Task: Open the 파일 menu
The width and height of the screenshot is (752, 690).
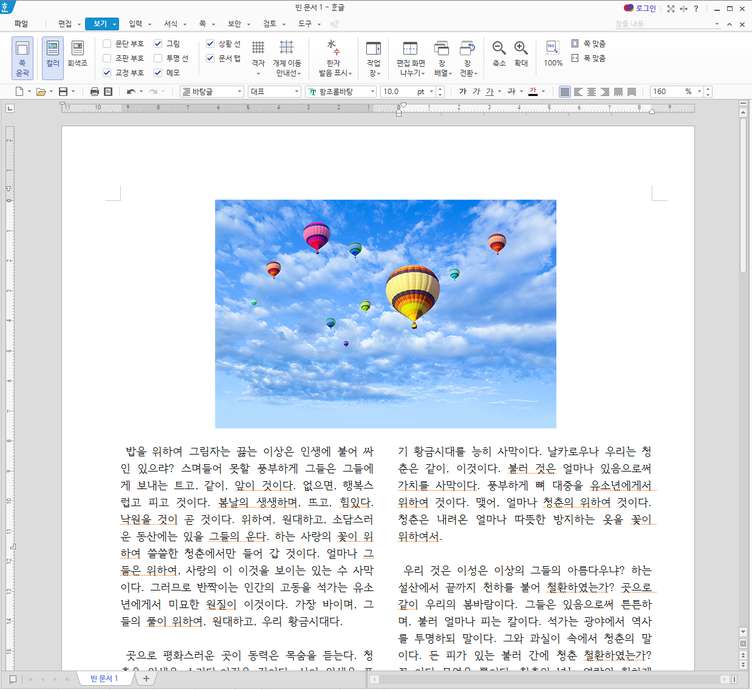Action: (x=21, y=23)
